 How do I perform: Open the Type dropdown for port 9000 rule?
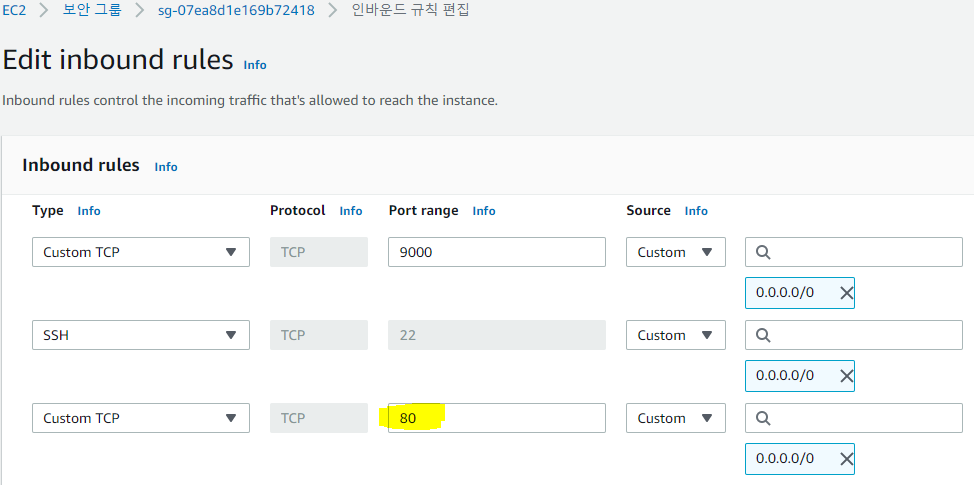click(x=140, y=252)
